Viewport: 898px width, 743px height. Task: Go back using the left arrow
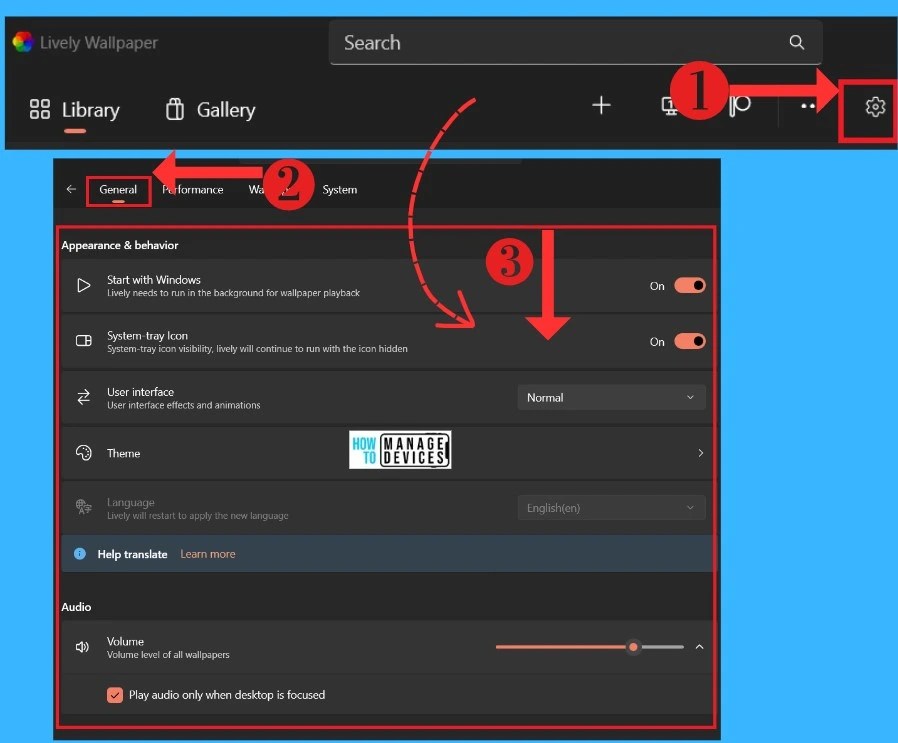(71, 189)
